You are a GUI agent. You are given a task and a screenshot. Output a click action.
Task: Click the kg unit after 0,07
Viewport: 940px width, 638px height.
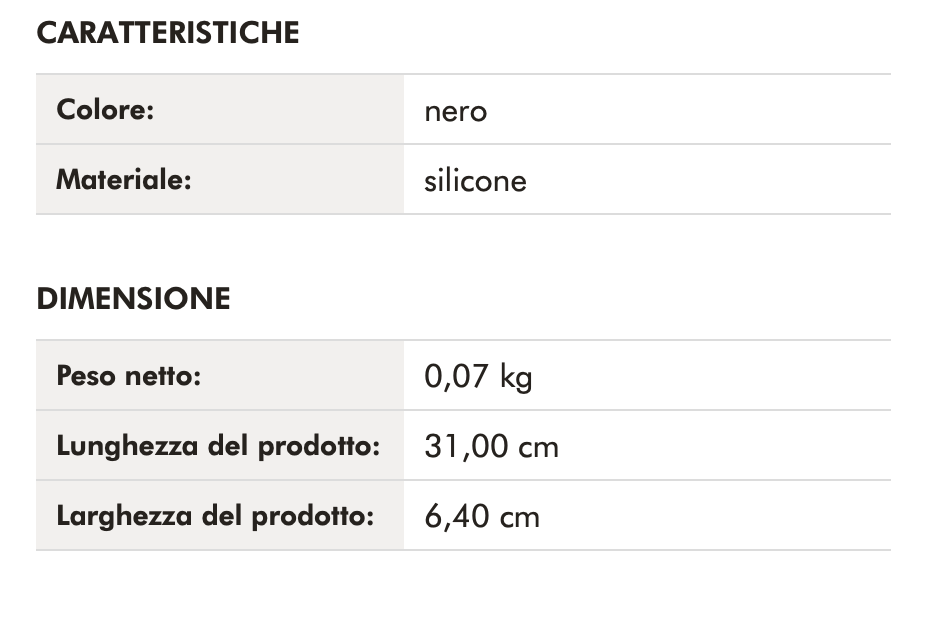516,378
